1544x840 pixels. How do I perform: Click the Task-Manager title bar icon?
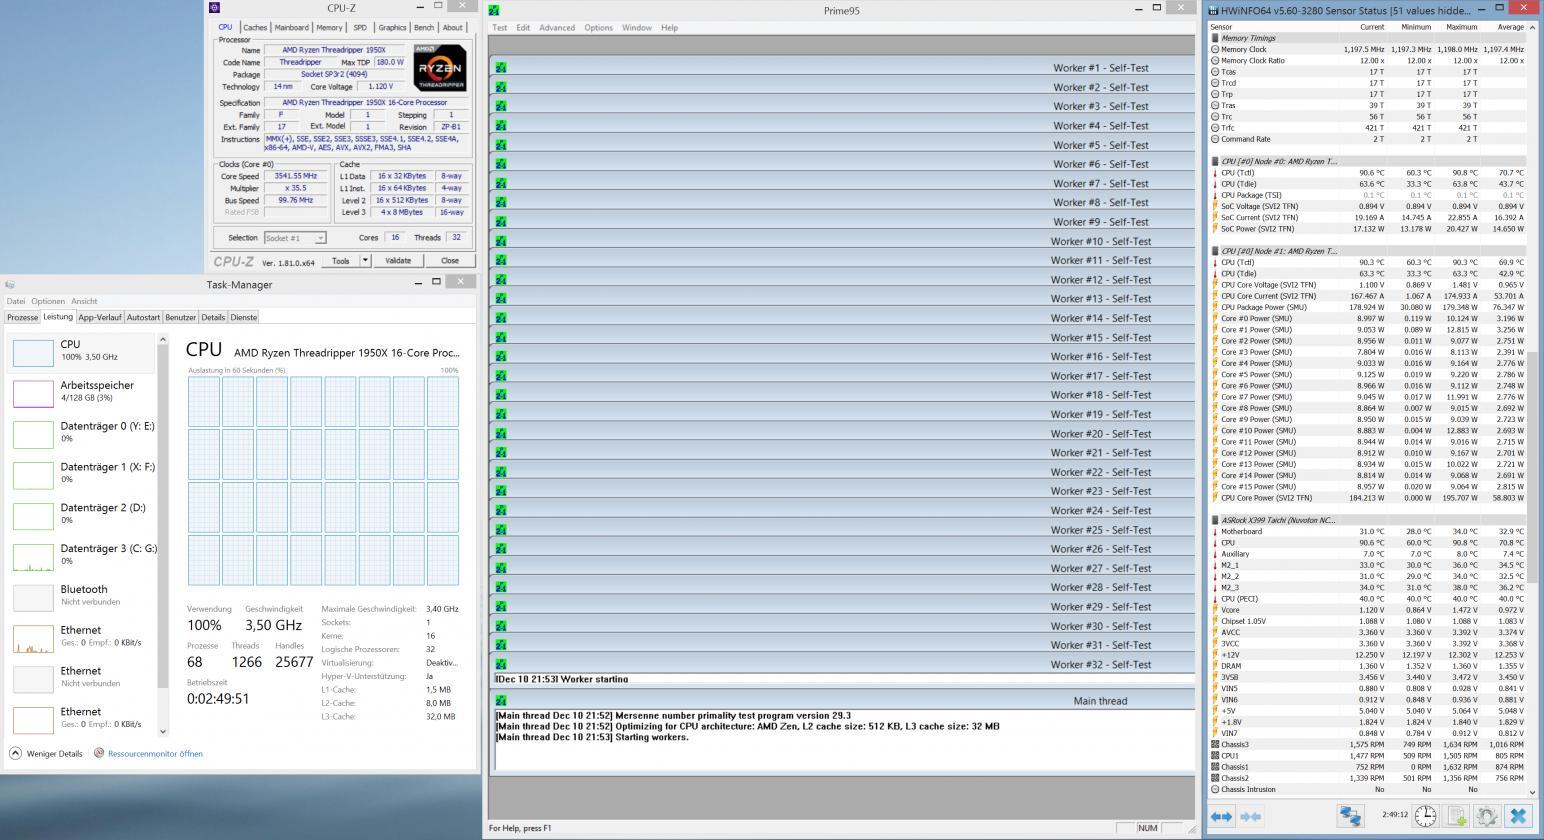(x=10, y=284)
